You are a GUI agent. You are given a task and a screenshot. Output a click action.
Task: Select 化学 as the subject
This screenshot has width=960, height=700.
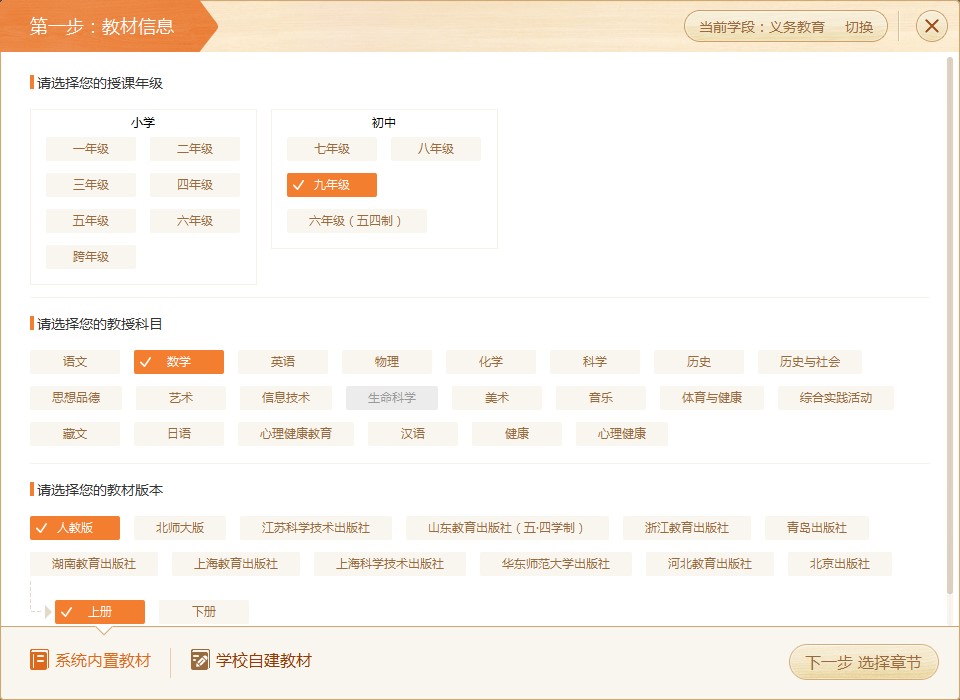(x=490, y=362)
